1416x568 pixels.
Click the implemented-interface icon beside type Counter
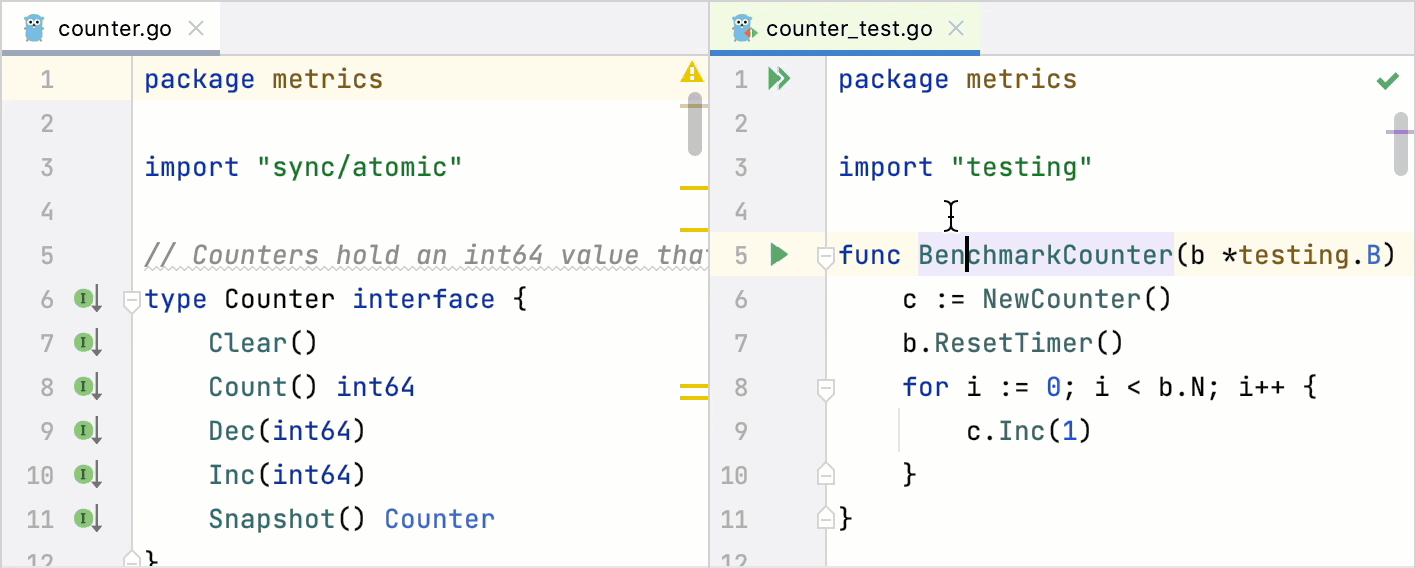pos(88,299)
